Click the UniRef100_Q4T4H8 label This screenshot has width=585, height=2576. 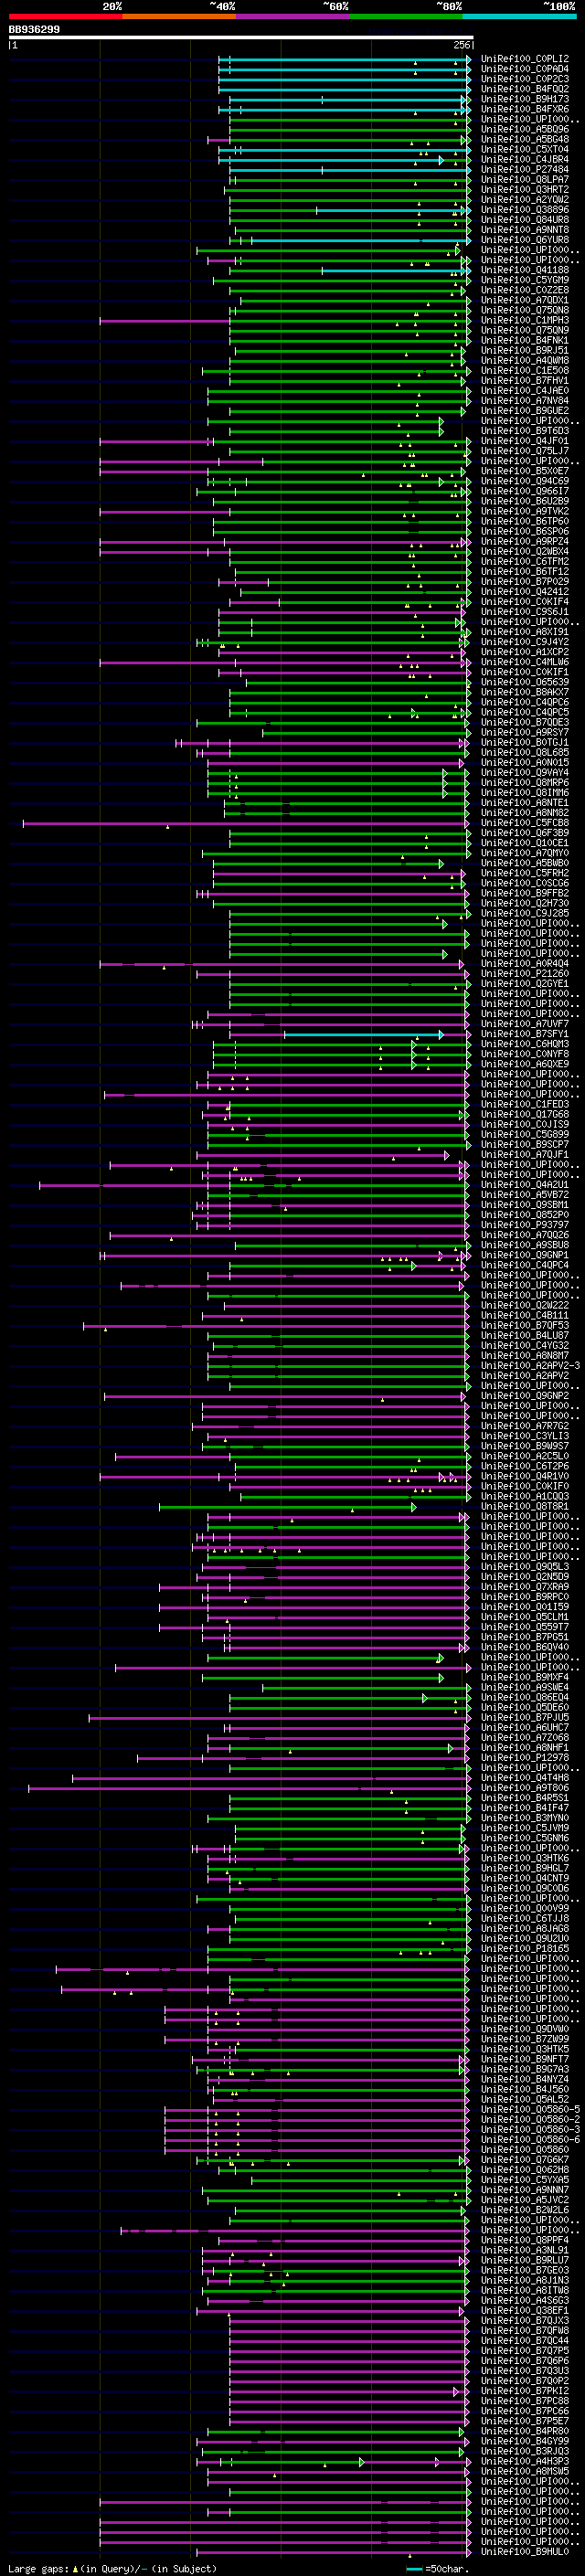coord(525,1778)
